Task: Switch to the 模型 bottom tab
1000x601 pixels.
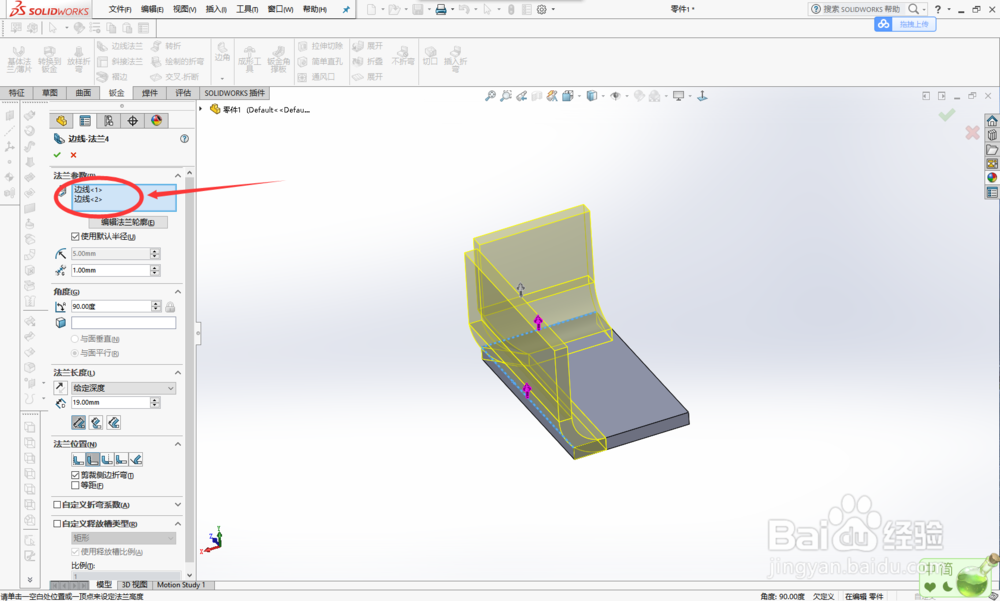Action: (x=104, y=584)
